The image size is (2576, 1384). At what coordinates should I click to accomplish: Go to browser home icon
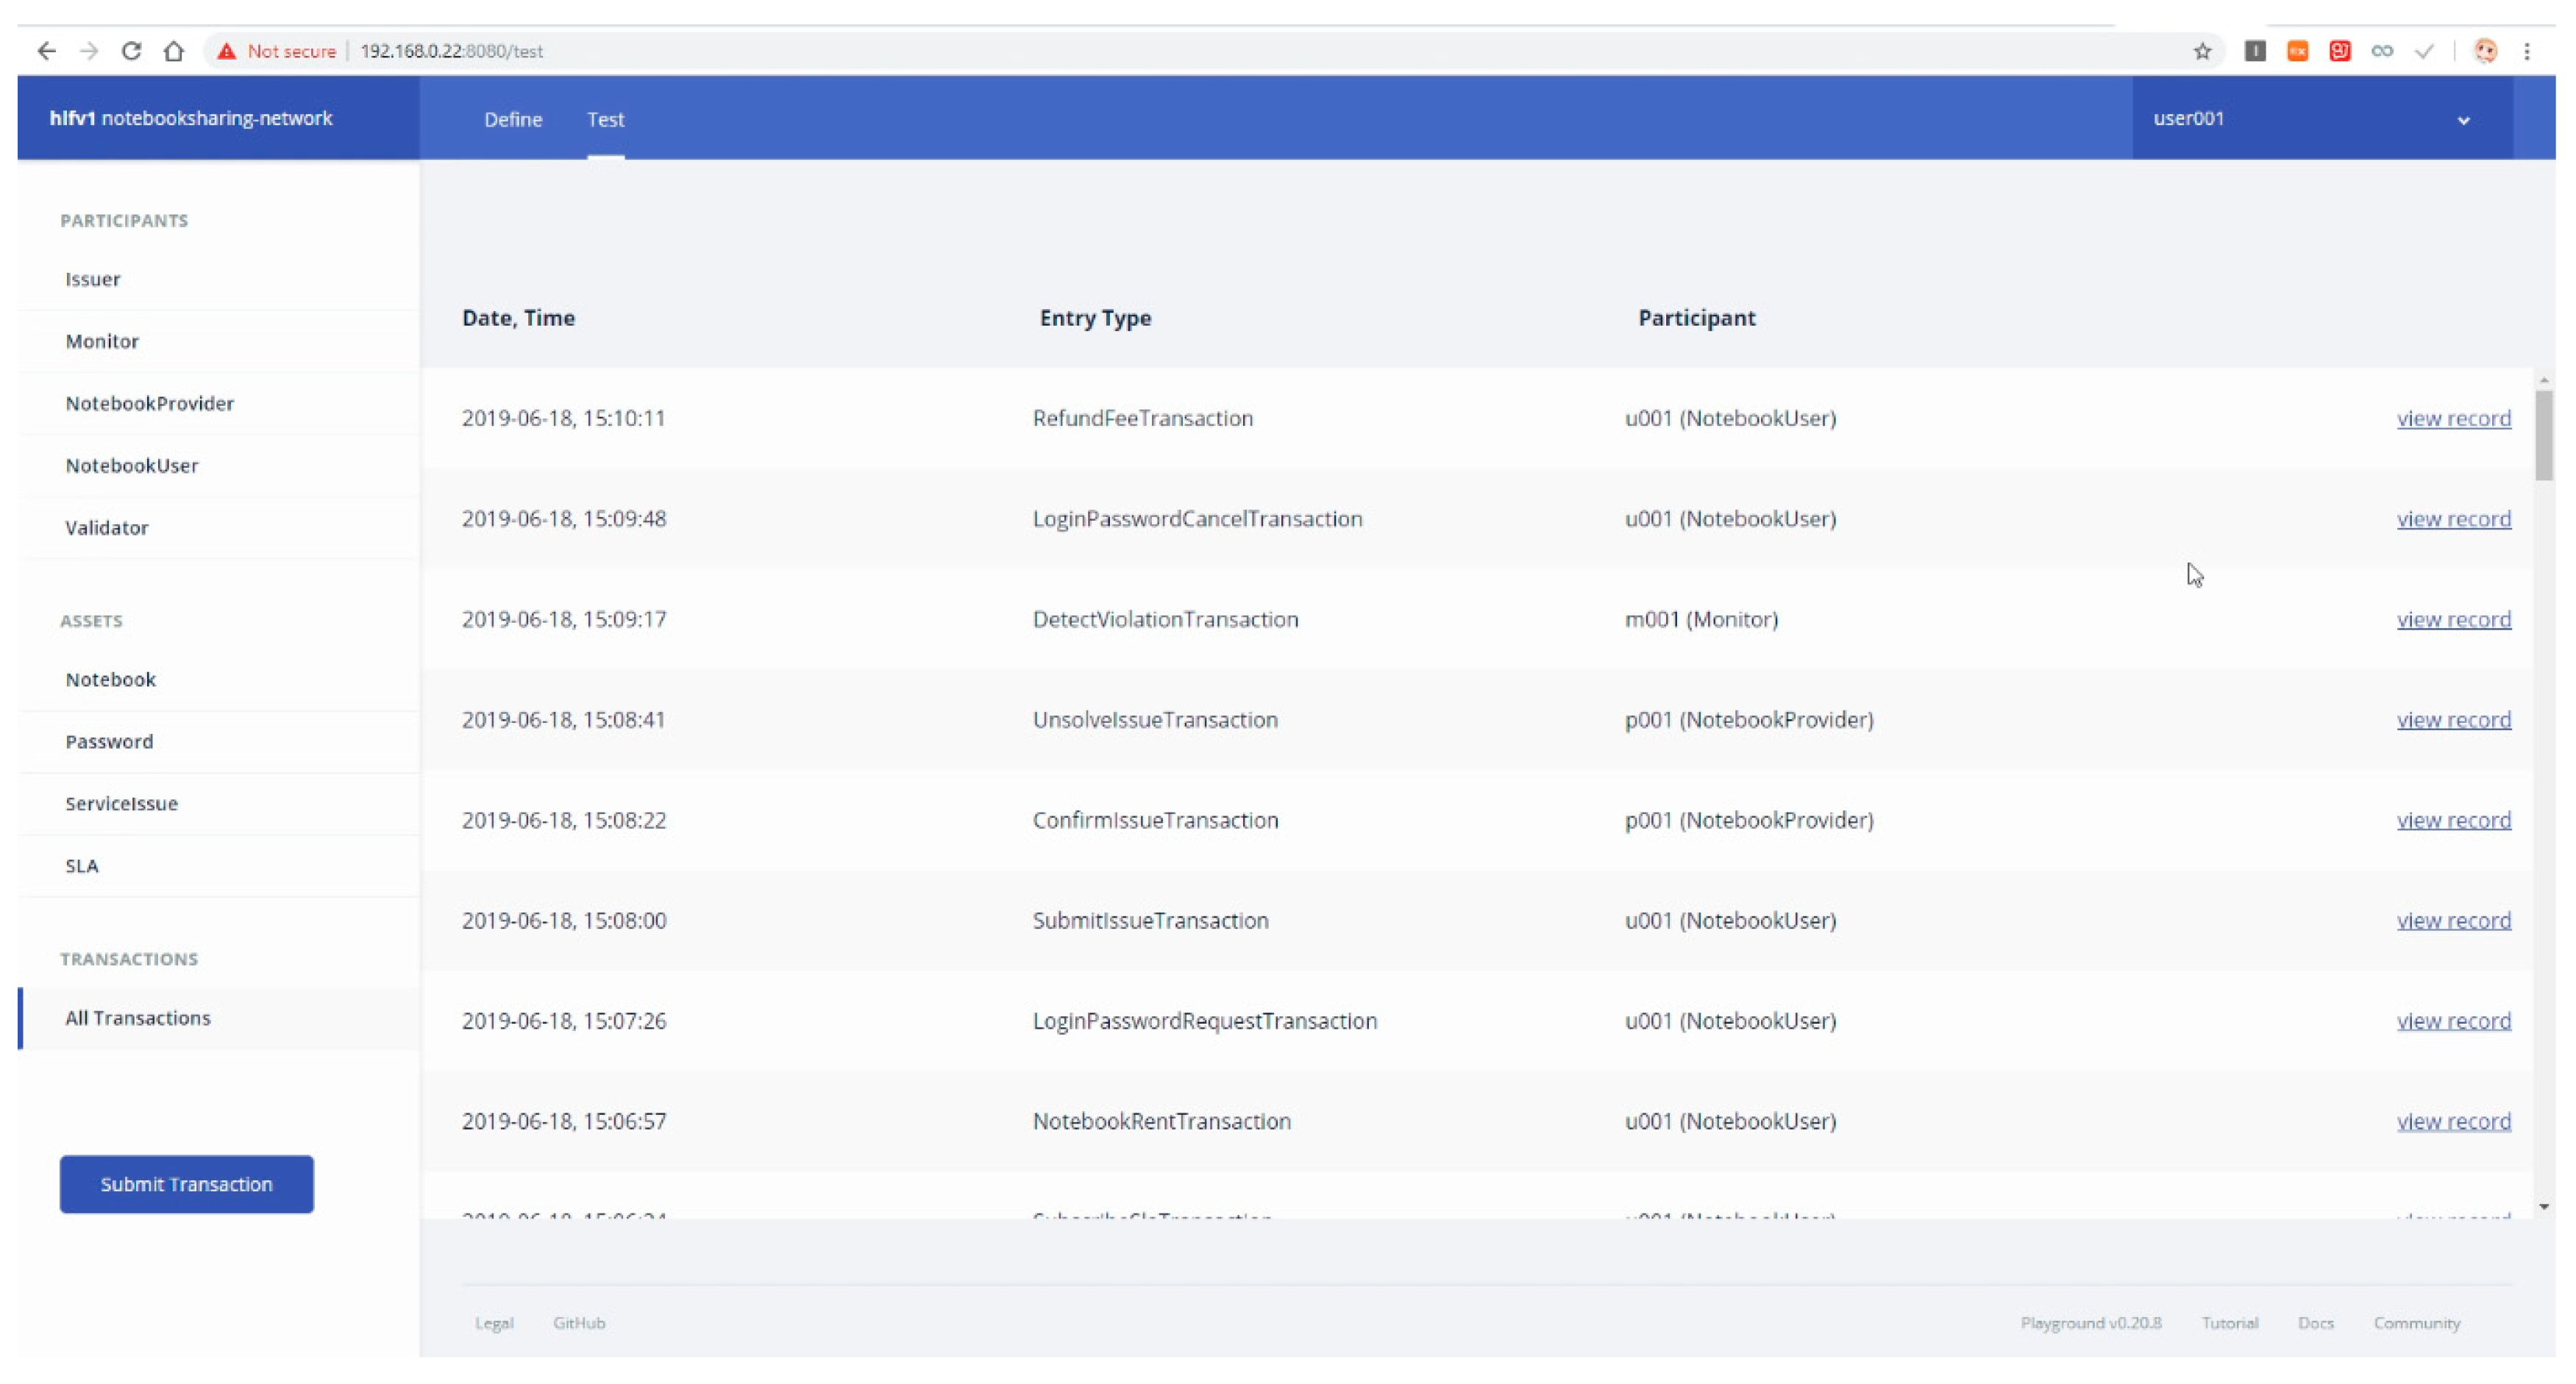pos(174,51)
